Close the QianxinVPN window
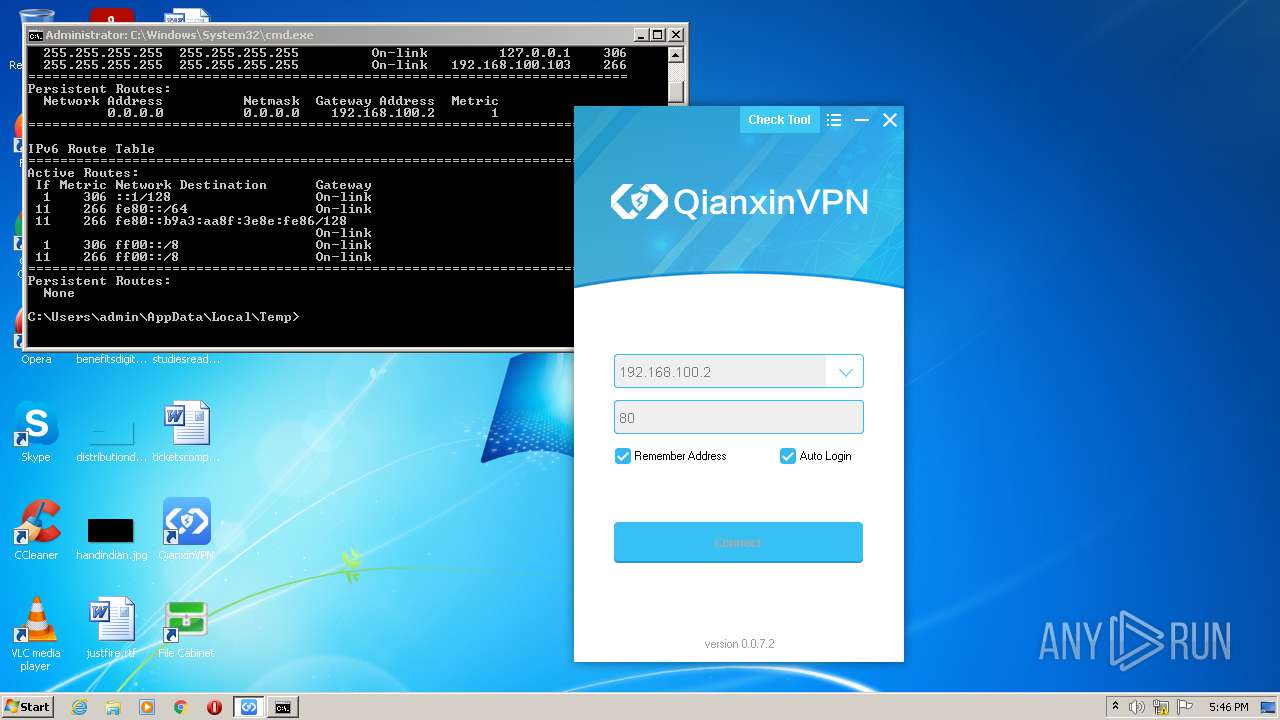The width and height of the screenshot is (1280, 720). point(889,120)
